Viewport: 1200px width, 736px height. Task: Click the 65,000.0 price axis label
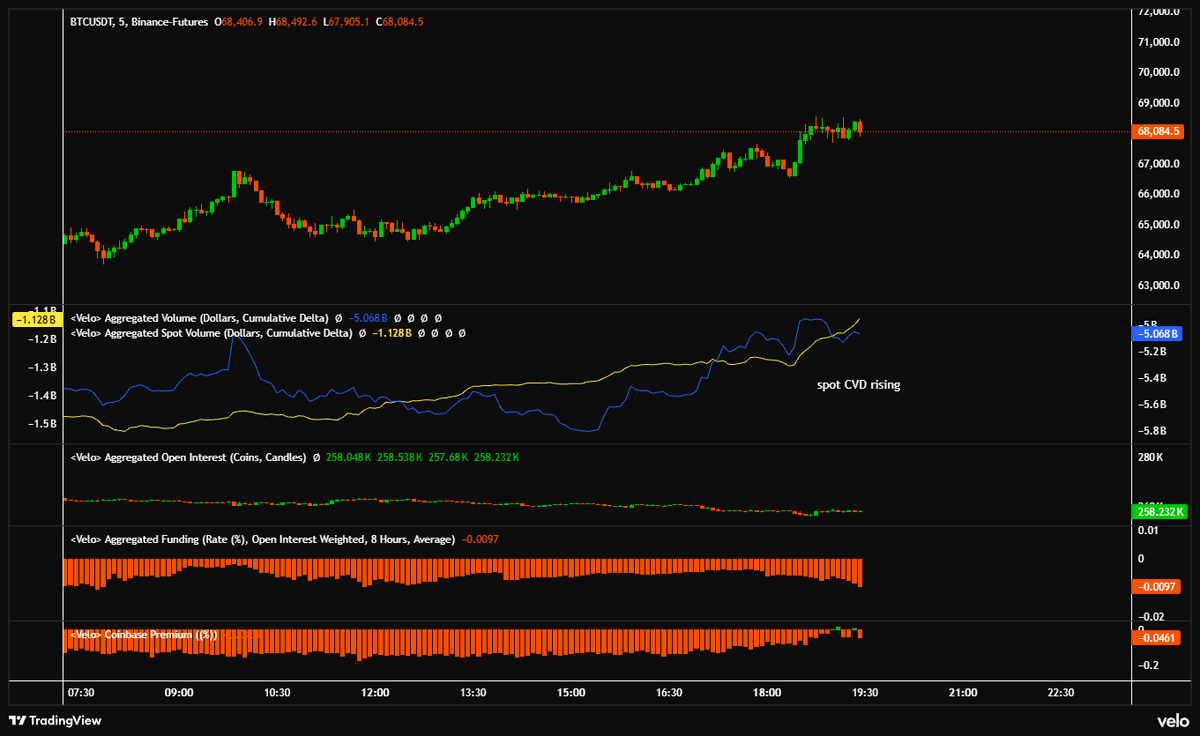[1159, 225]
